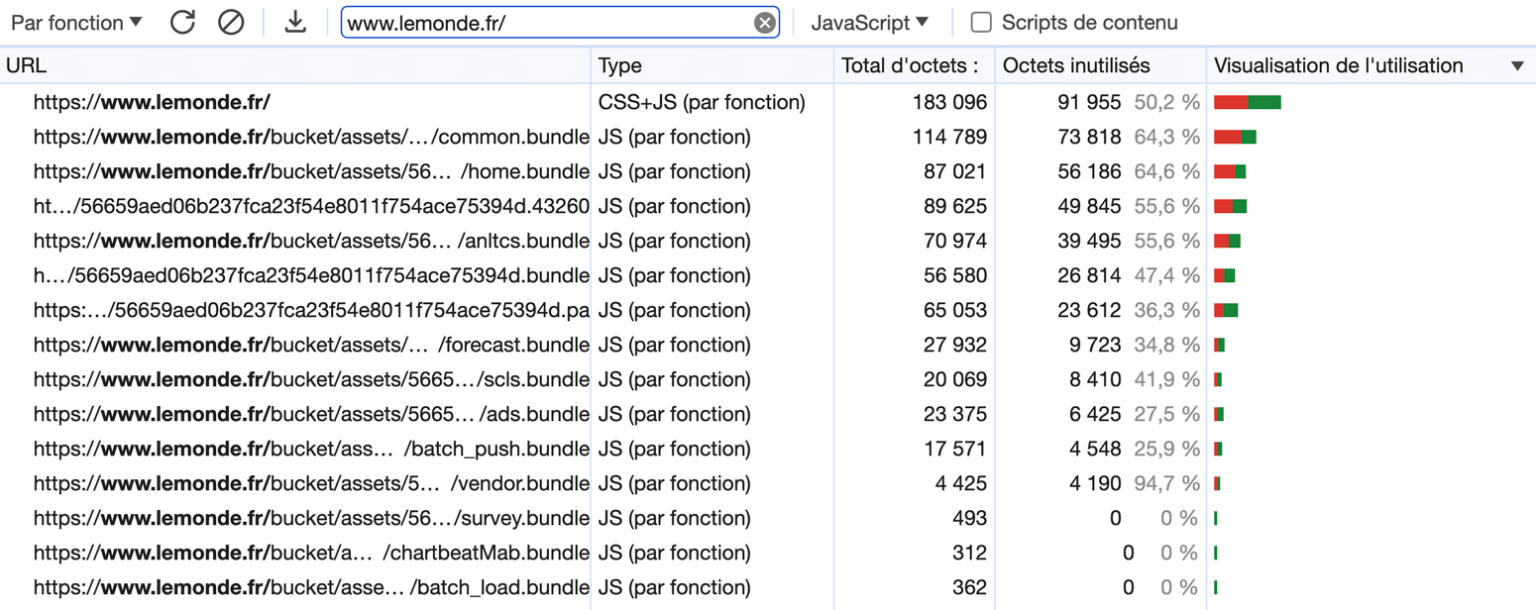
Task: Select the 43260 script row
Action: point(768,206)
